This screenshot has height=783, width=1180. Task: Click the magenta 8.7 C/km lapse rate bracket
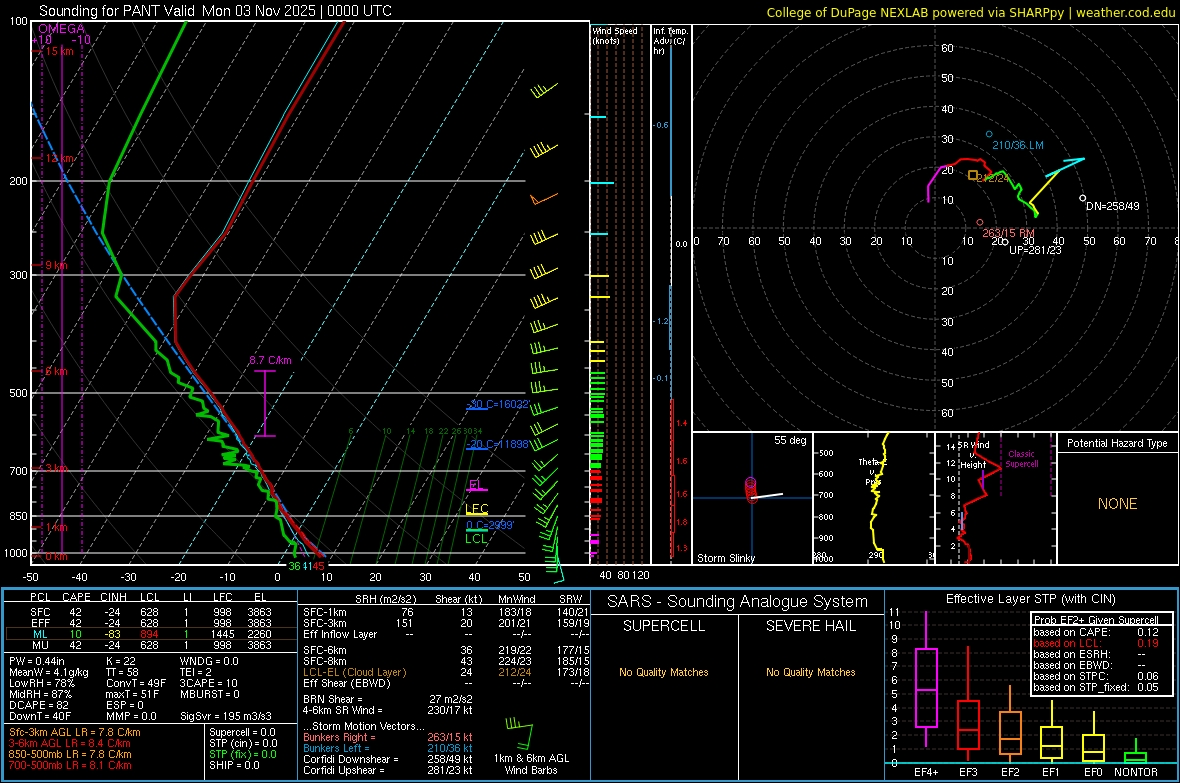click(265, 403)
